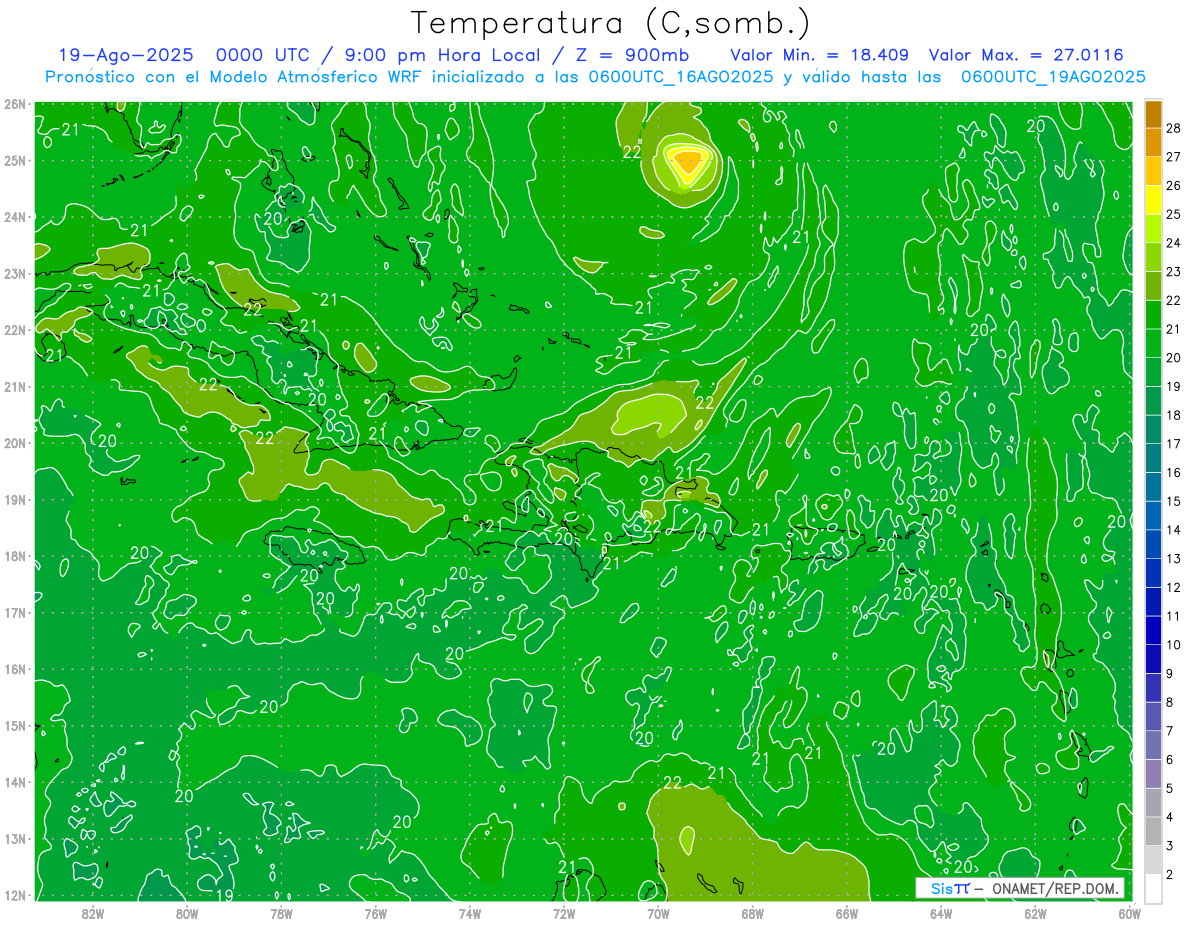
Task: Click the light gray swatch between 2 and 3
Action: pyautogui.click(x=1153, y=860)
